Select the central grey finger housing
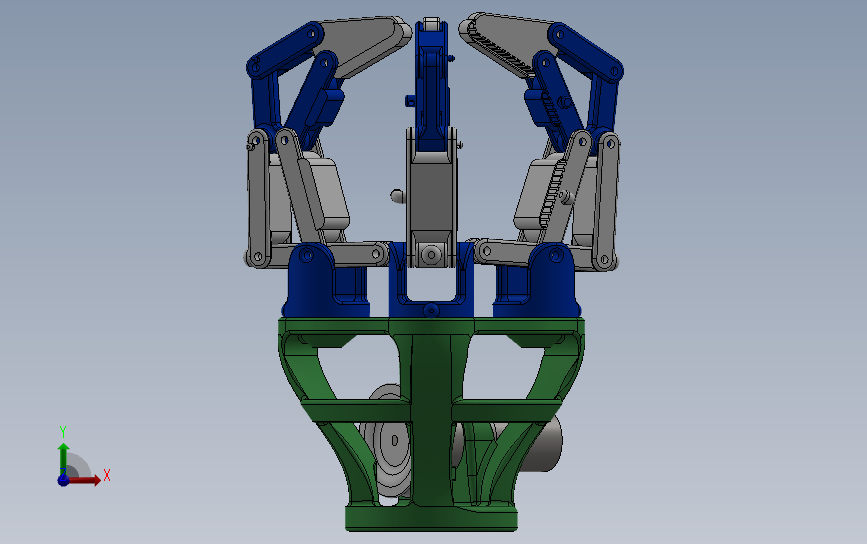Image resolution: width=867 pixels, height=544 pixels. [x=432, y=199]
